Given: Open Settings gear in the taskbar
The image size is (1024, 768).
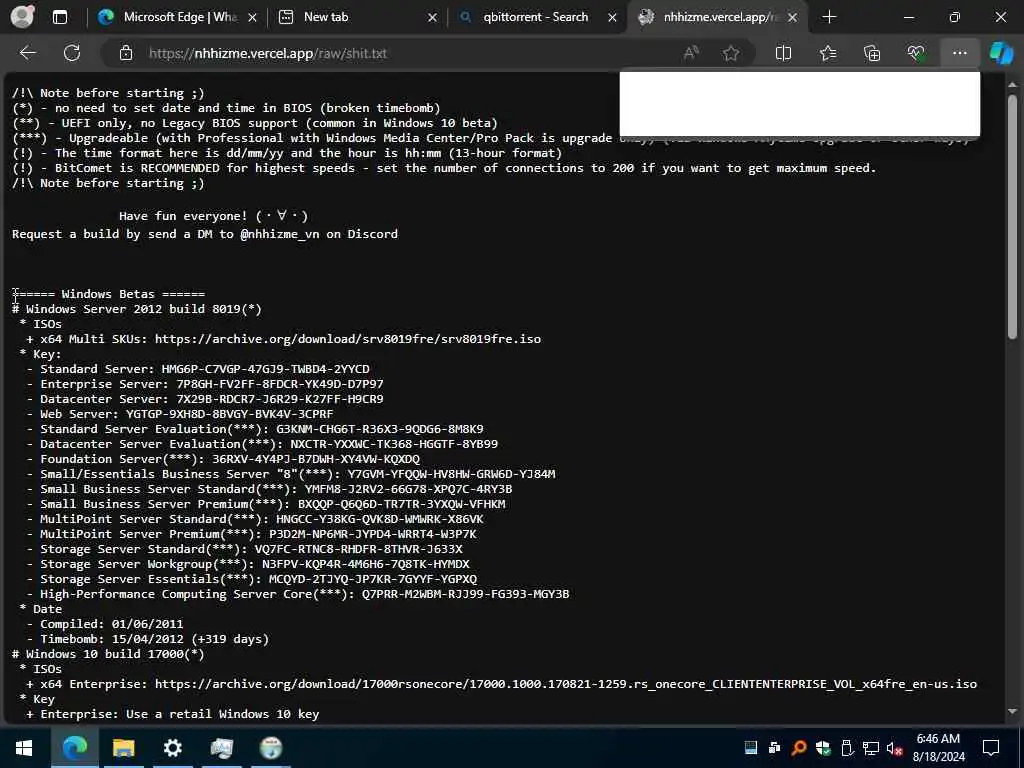Looking at the screenshot, I should [x=172, y=748].
